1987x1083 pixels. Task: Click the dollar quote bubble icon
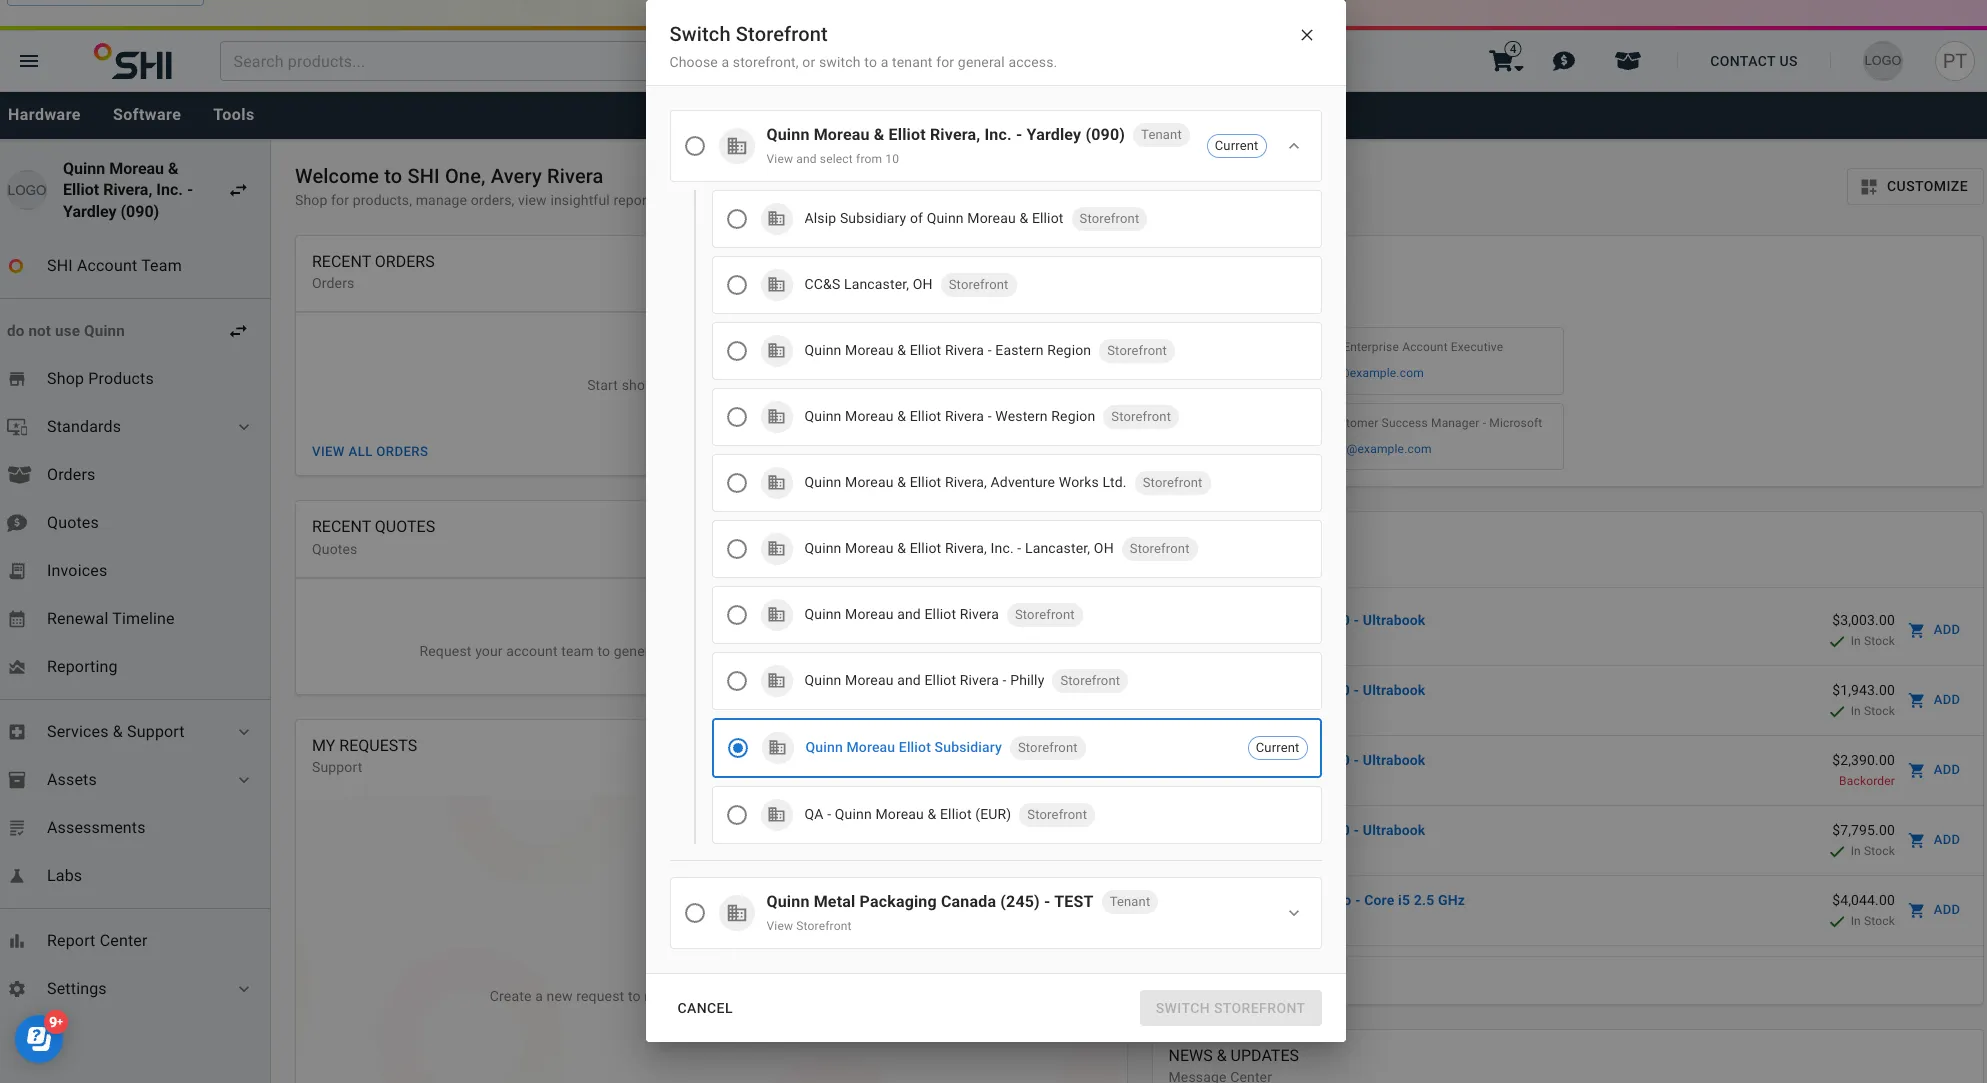coord(1564,61)
